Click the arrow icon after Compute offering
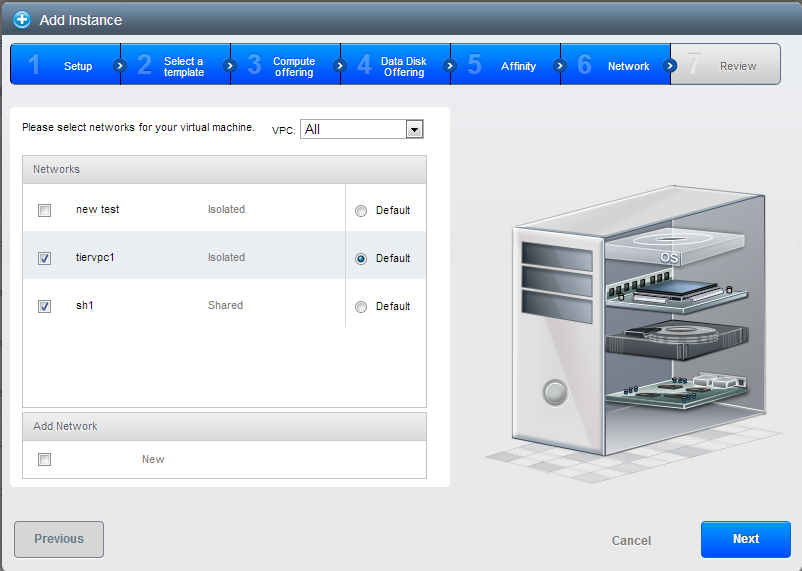The width and height of the screenshot is (802, 571). 340,65
